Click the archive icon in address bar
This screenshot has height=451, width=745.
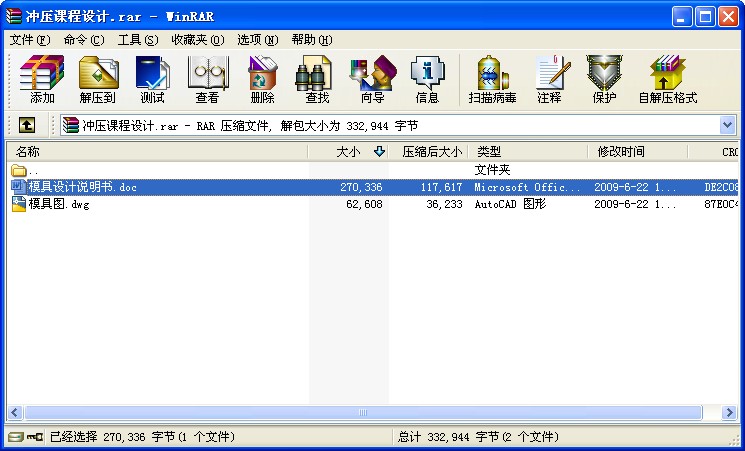pos(70,125)
